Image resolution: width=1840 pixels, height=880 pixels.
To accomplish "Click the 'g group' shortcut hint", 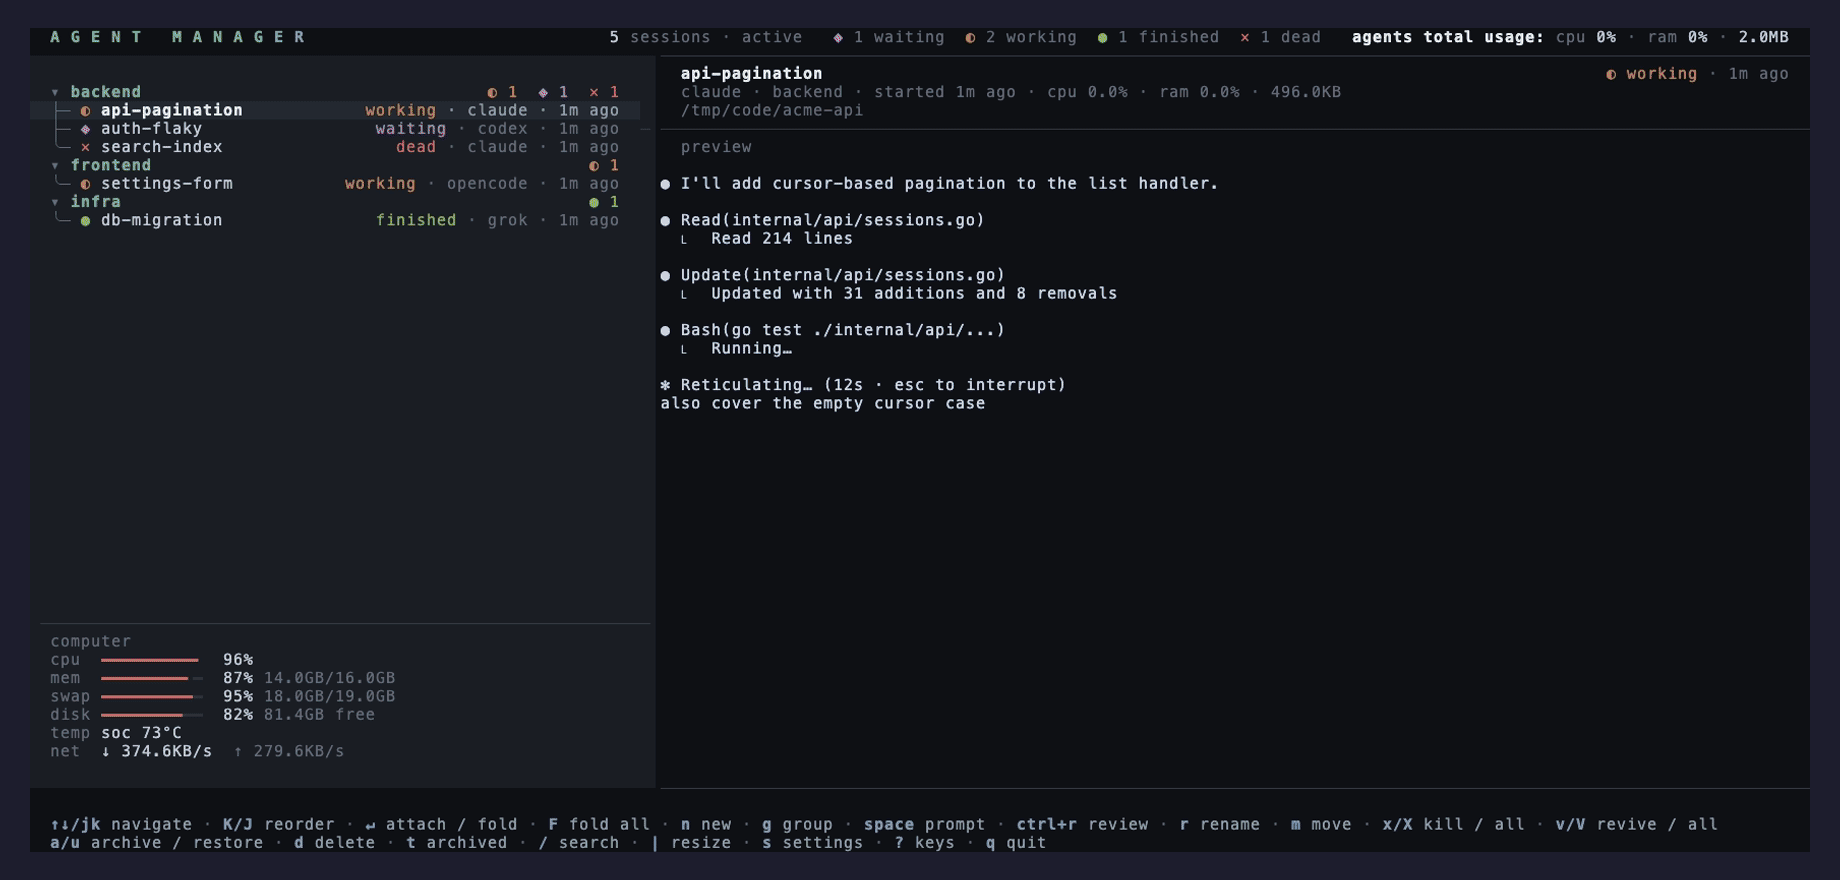I will click(x=797, y=825).
